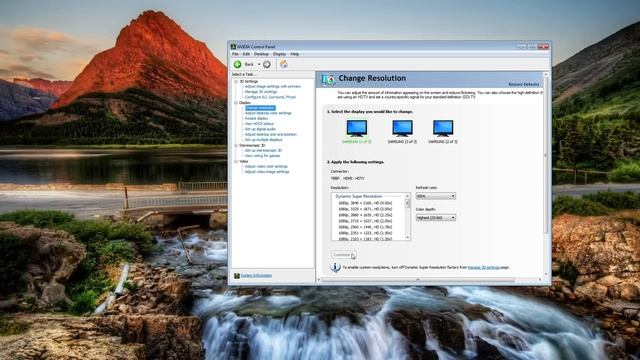Collapse the Display tree node
This screenshot has width=640, height=360.
pos(236,102)
